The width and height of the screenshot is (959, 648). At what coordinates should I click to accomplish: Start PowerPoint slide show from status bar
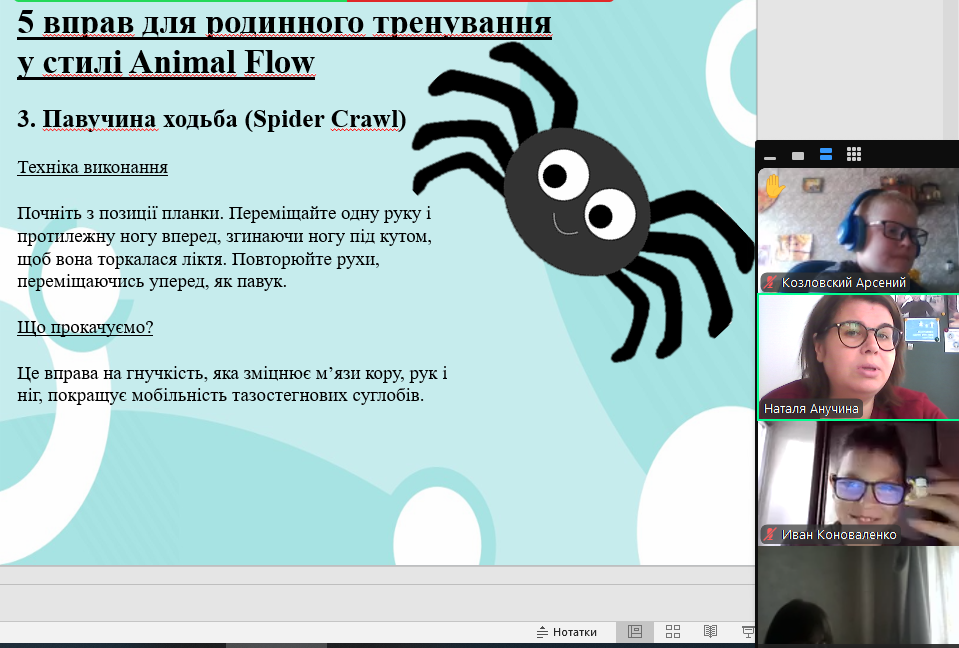pyautogui.click(x=748, y=631)
